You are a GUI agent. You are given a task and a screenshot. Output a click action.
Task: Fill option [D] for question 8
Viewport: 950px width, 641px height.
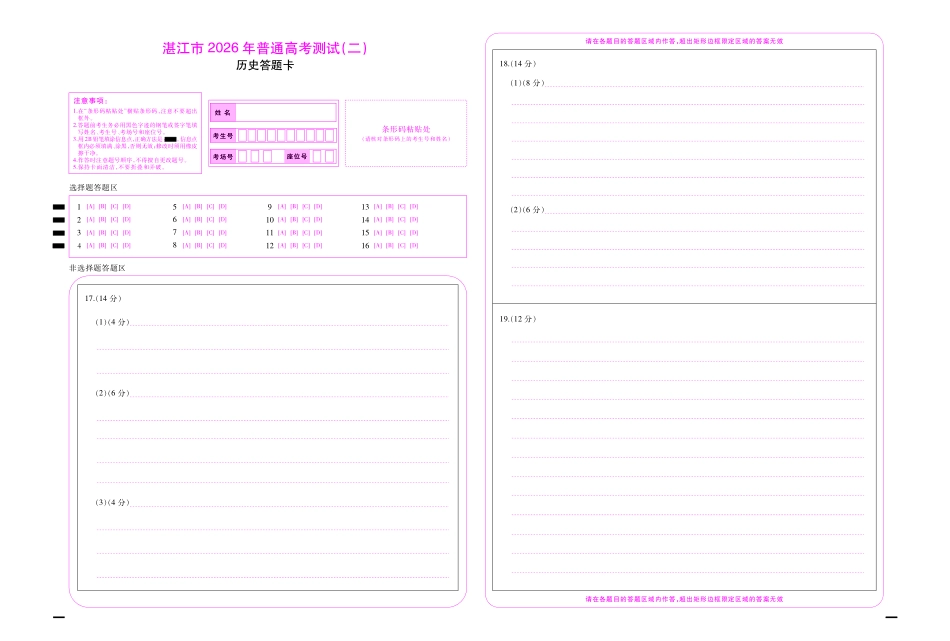[x=222, y=245]
